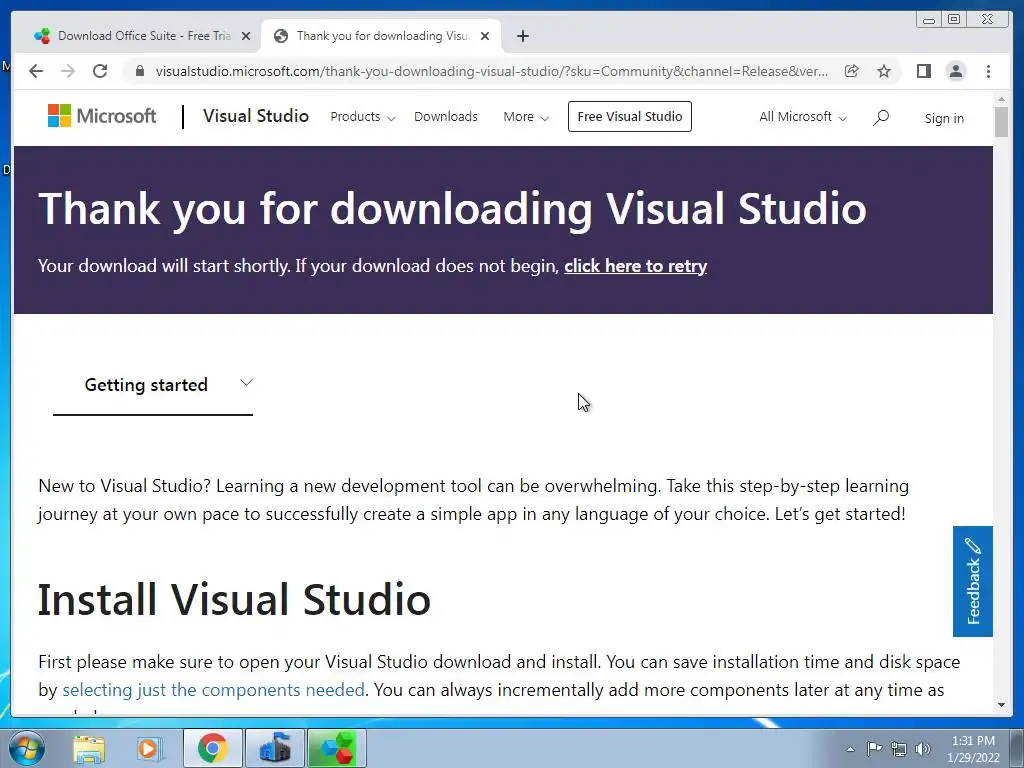Screen dimensions: 1024x768
Task: Click the colored cubes taskbar icon
Action: 336,748
